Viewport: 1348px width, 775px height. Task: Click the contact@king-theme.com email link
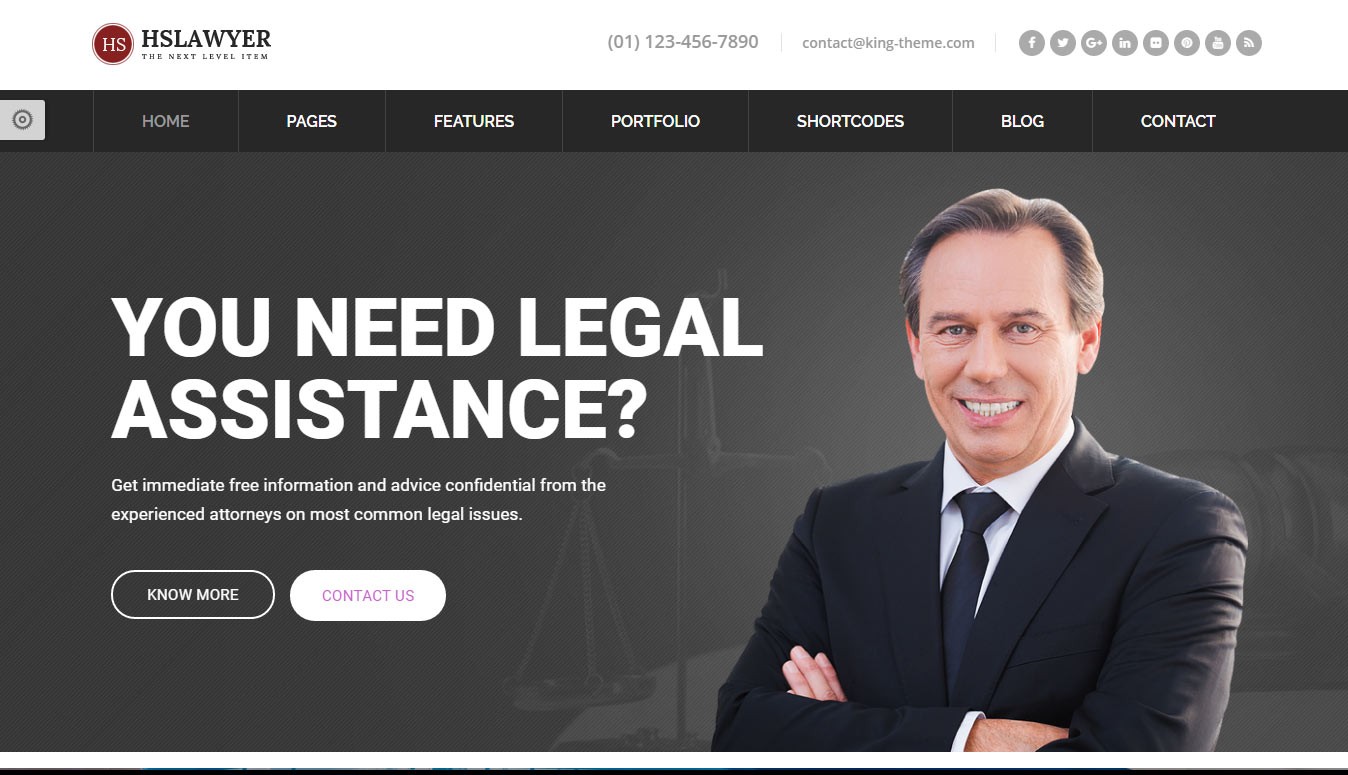pyautogui.click(x=888, y=43)
